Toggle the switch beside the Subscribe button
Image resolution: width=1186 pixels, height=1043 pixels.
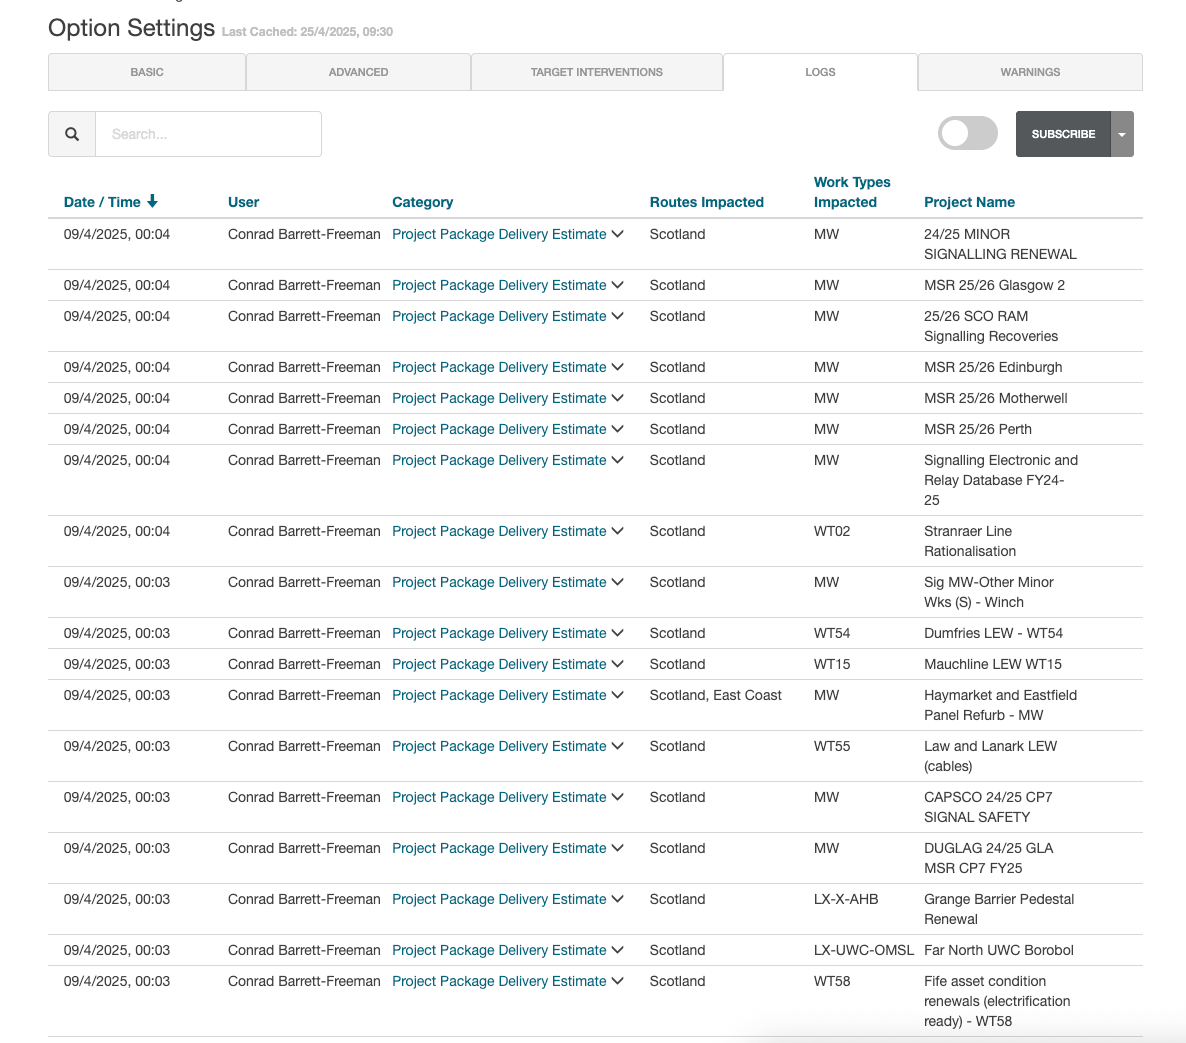pos(967,133)
